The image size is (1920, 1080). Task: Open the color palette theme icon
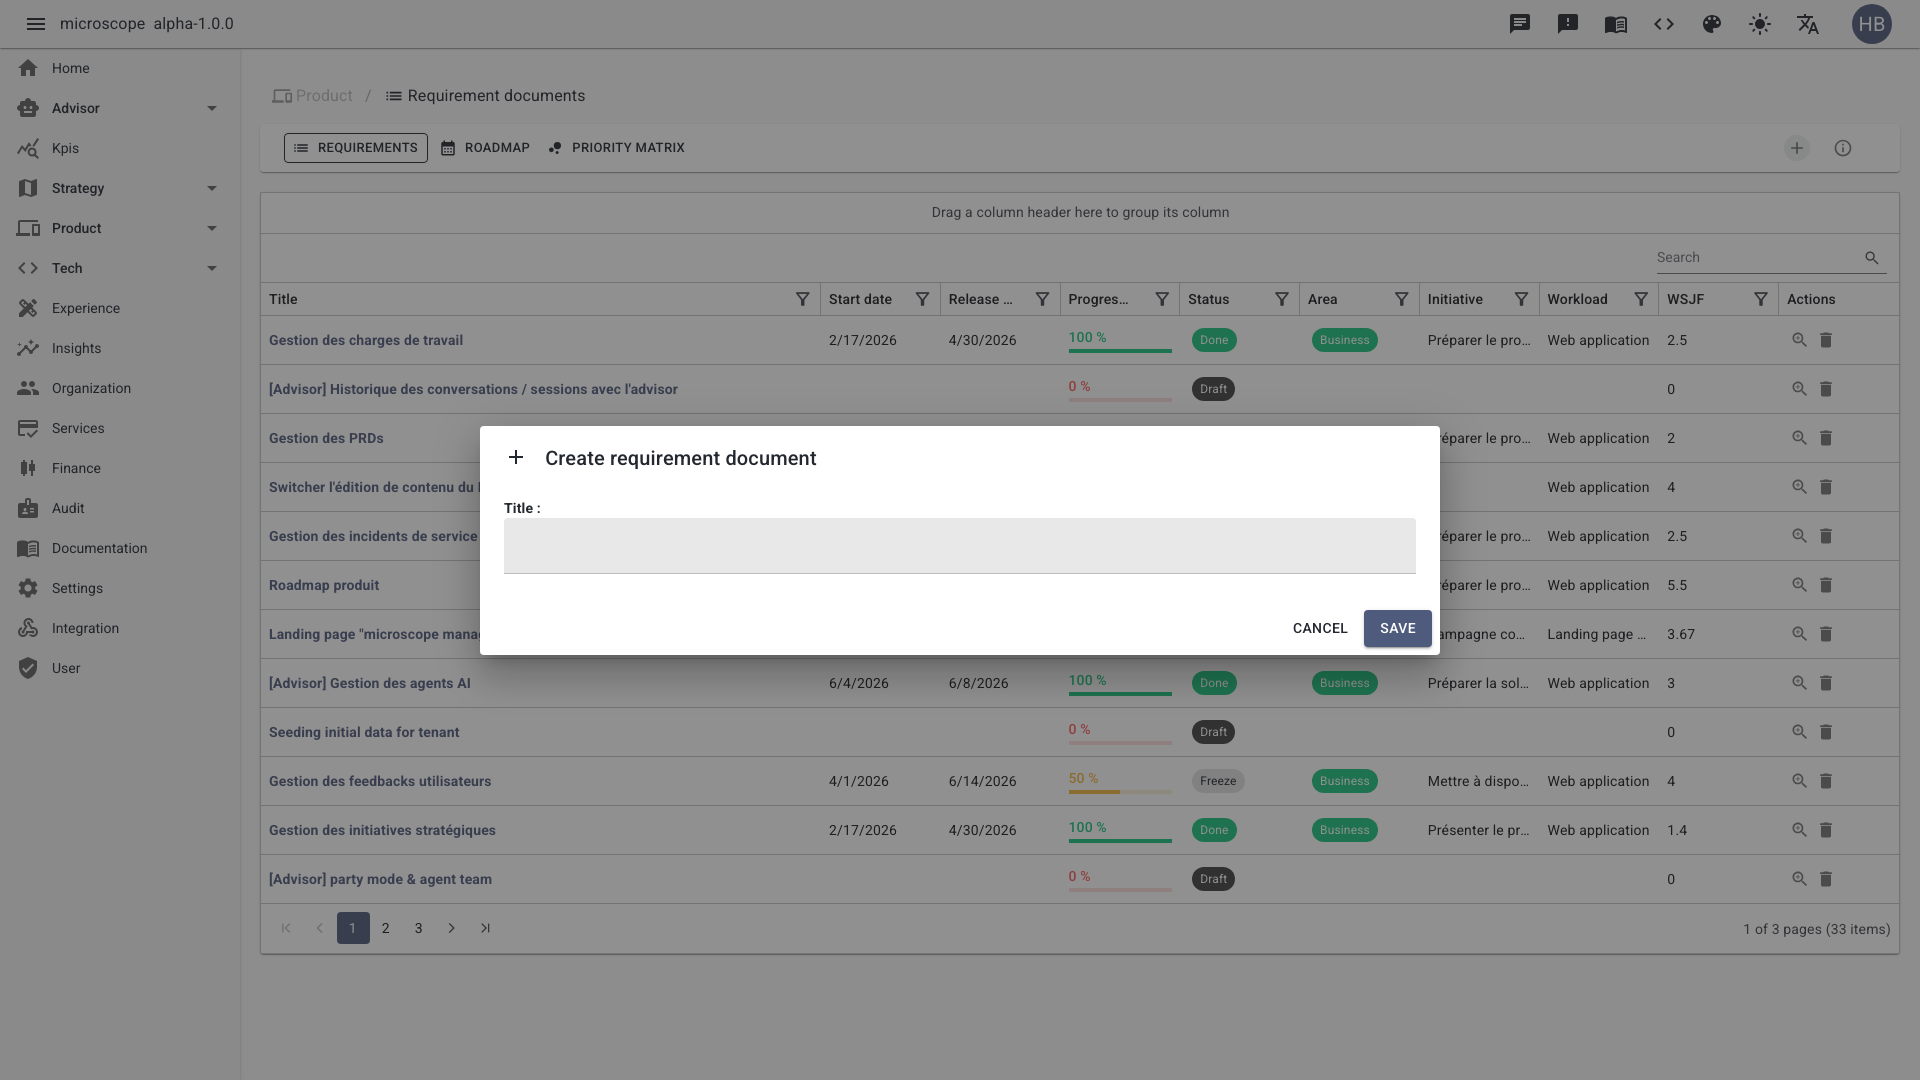(1712, 24)
